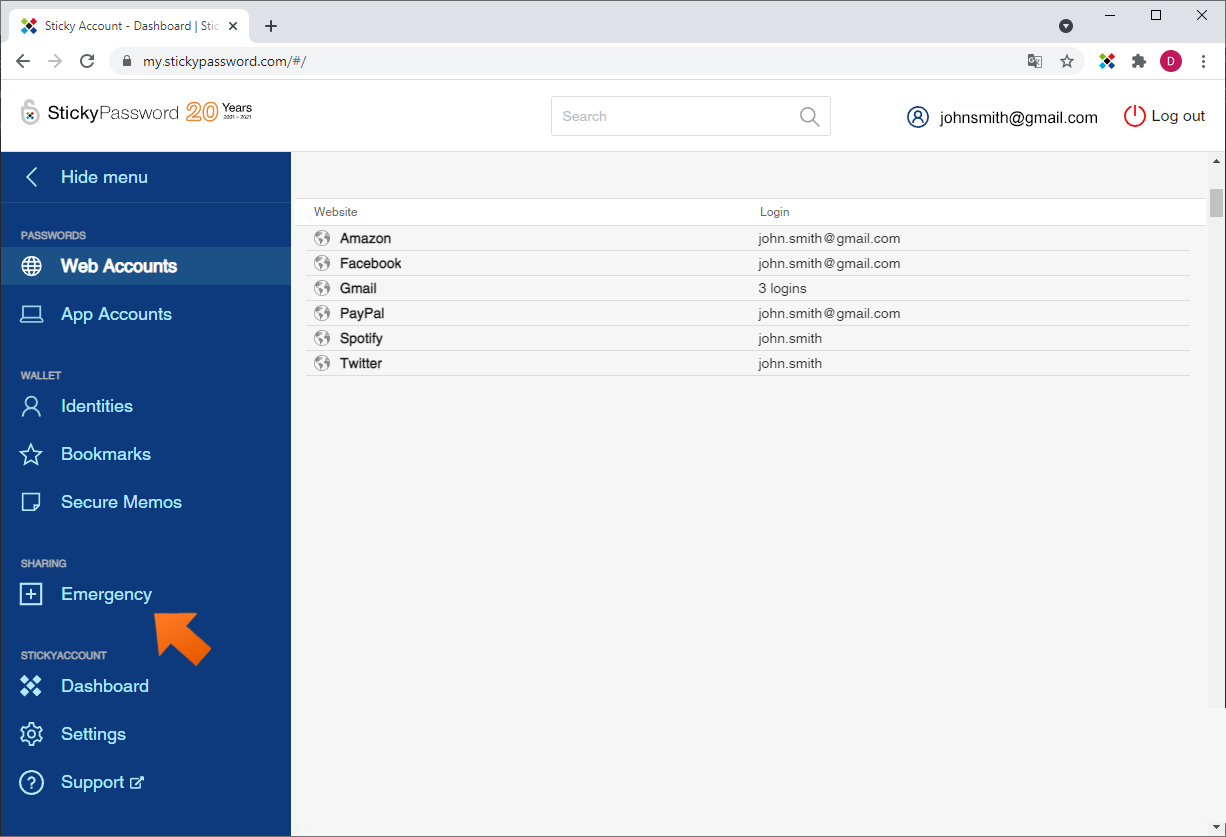
Task: Click Spotify's login john.smith
Action: click(x=790, y=338)
